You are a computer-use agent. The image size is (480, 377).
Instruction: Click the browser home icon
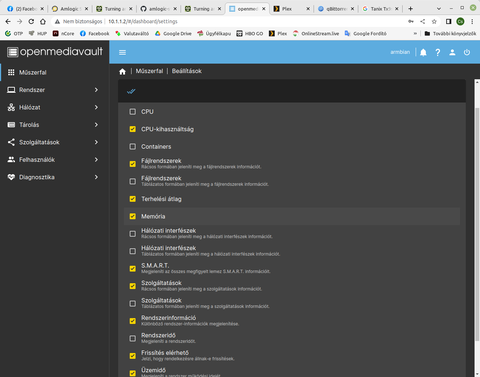[x=43, y=21]
